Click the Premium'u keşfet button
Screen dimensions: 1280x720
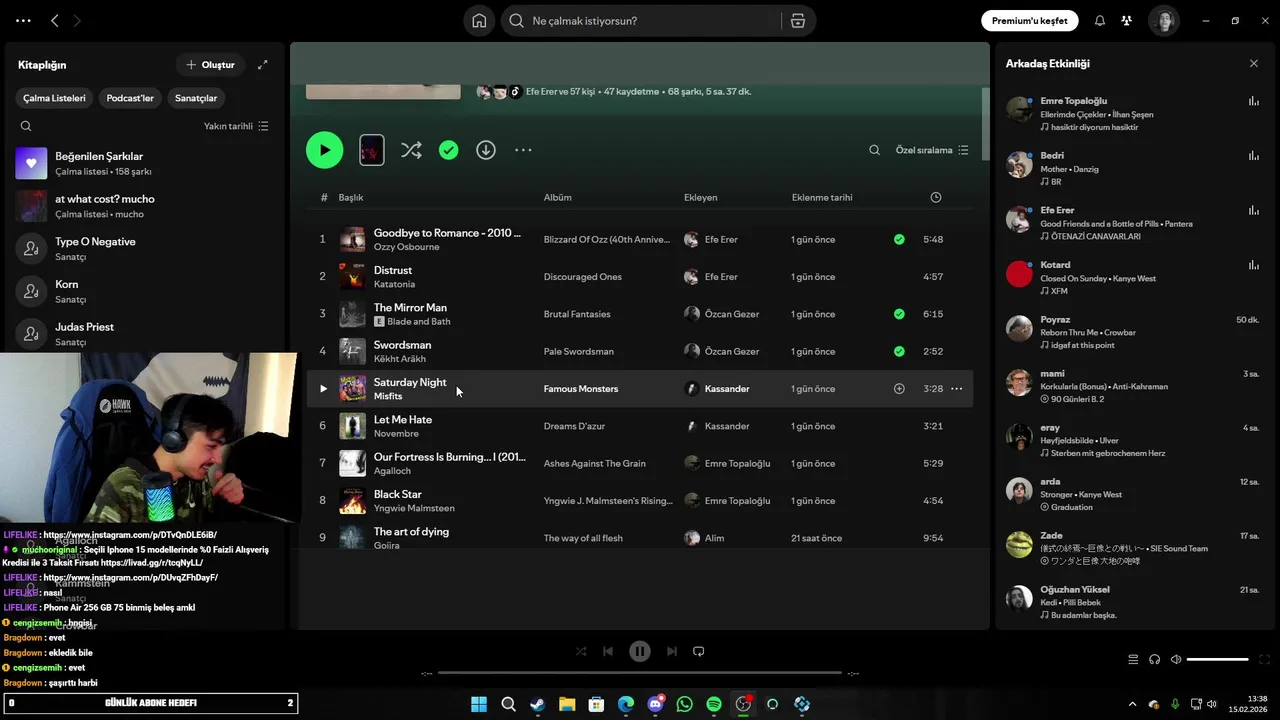(x=1030, y=21)
